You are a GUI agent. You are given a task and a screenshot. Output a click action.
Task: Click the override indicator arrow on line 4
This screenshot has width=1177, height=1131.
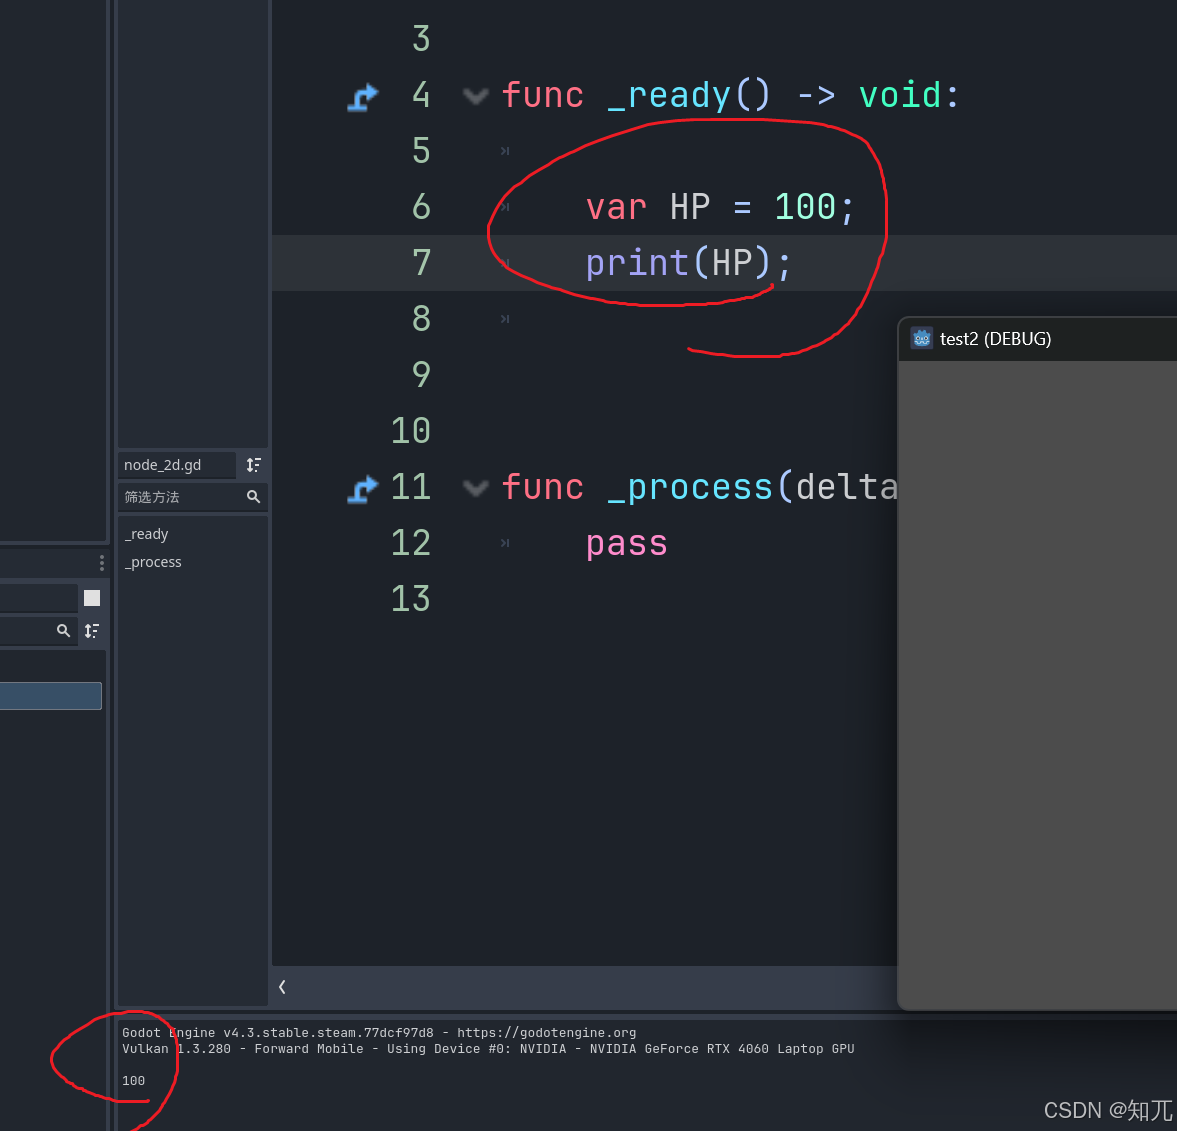(362, 97)
